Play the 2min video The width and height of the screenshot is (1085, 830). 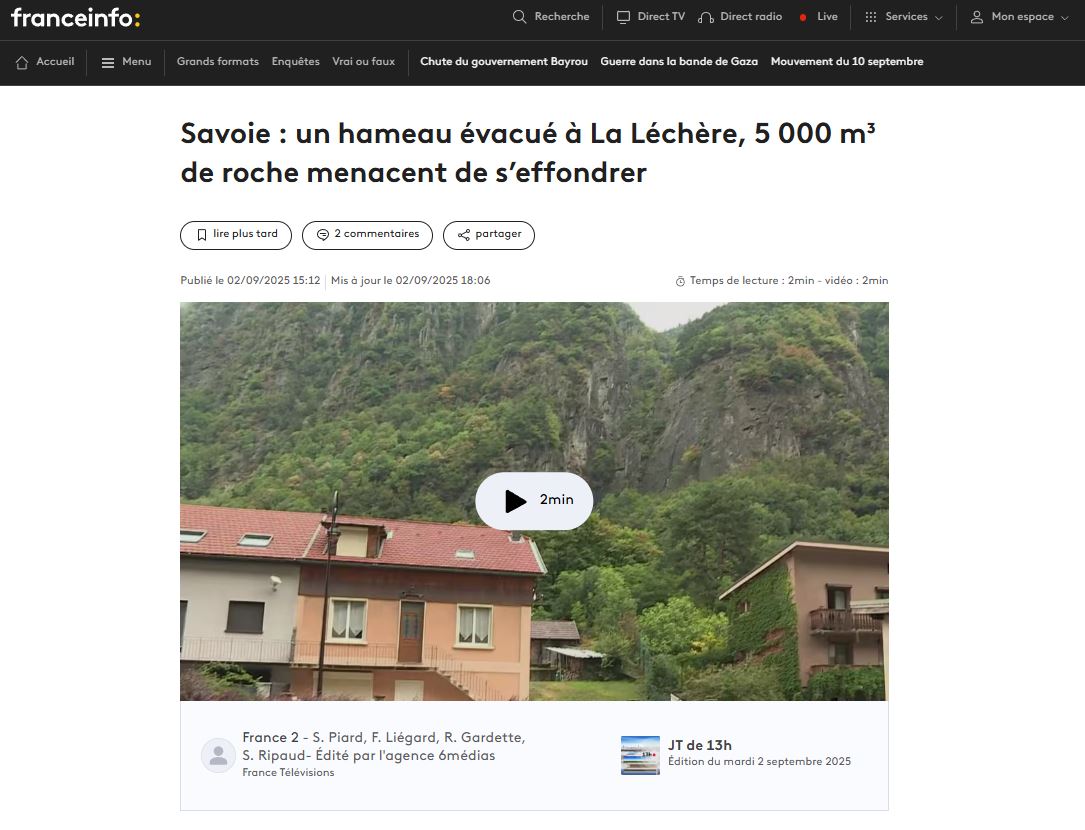point(534,501)
